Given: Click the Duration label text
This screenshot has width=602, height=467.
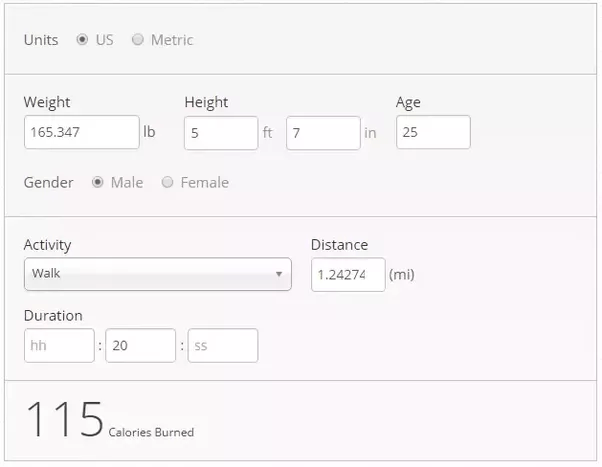Looking at the screenshot, I should 53,315.
